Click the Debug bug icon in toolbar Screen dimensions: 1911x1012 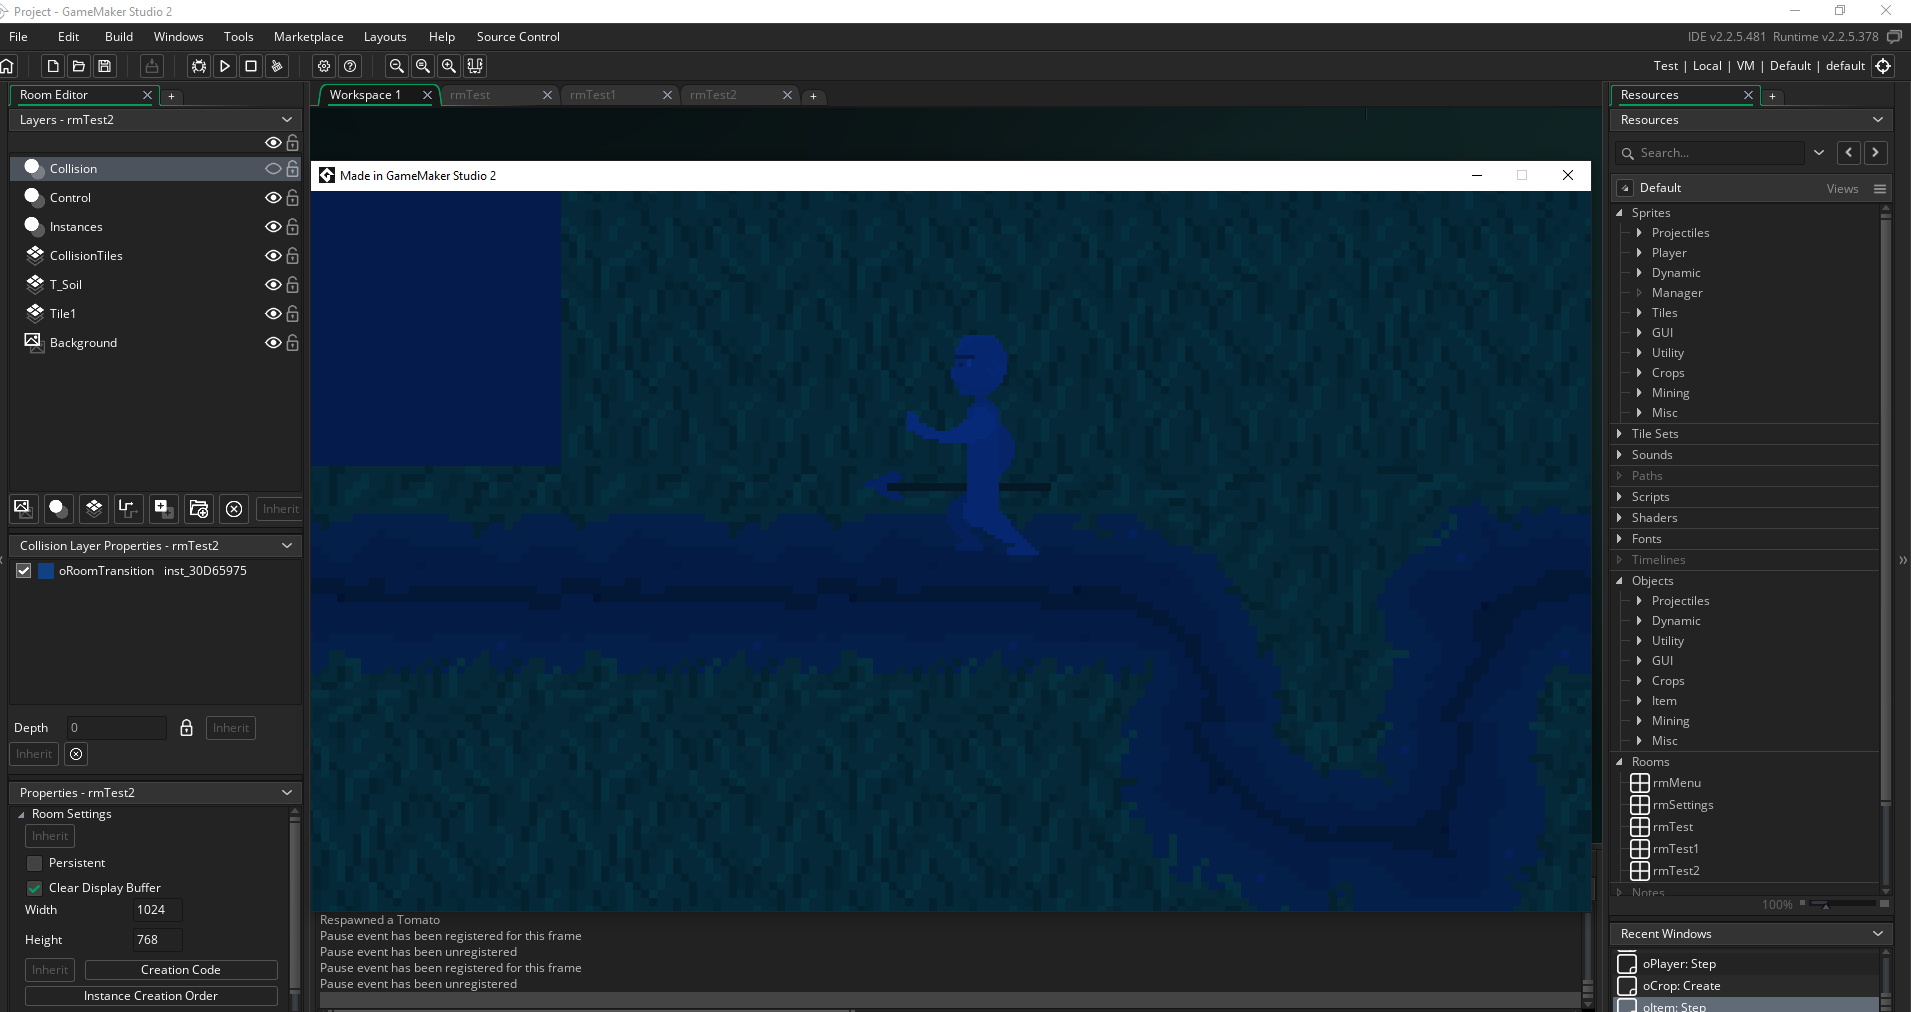pos(199,66)
